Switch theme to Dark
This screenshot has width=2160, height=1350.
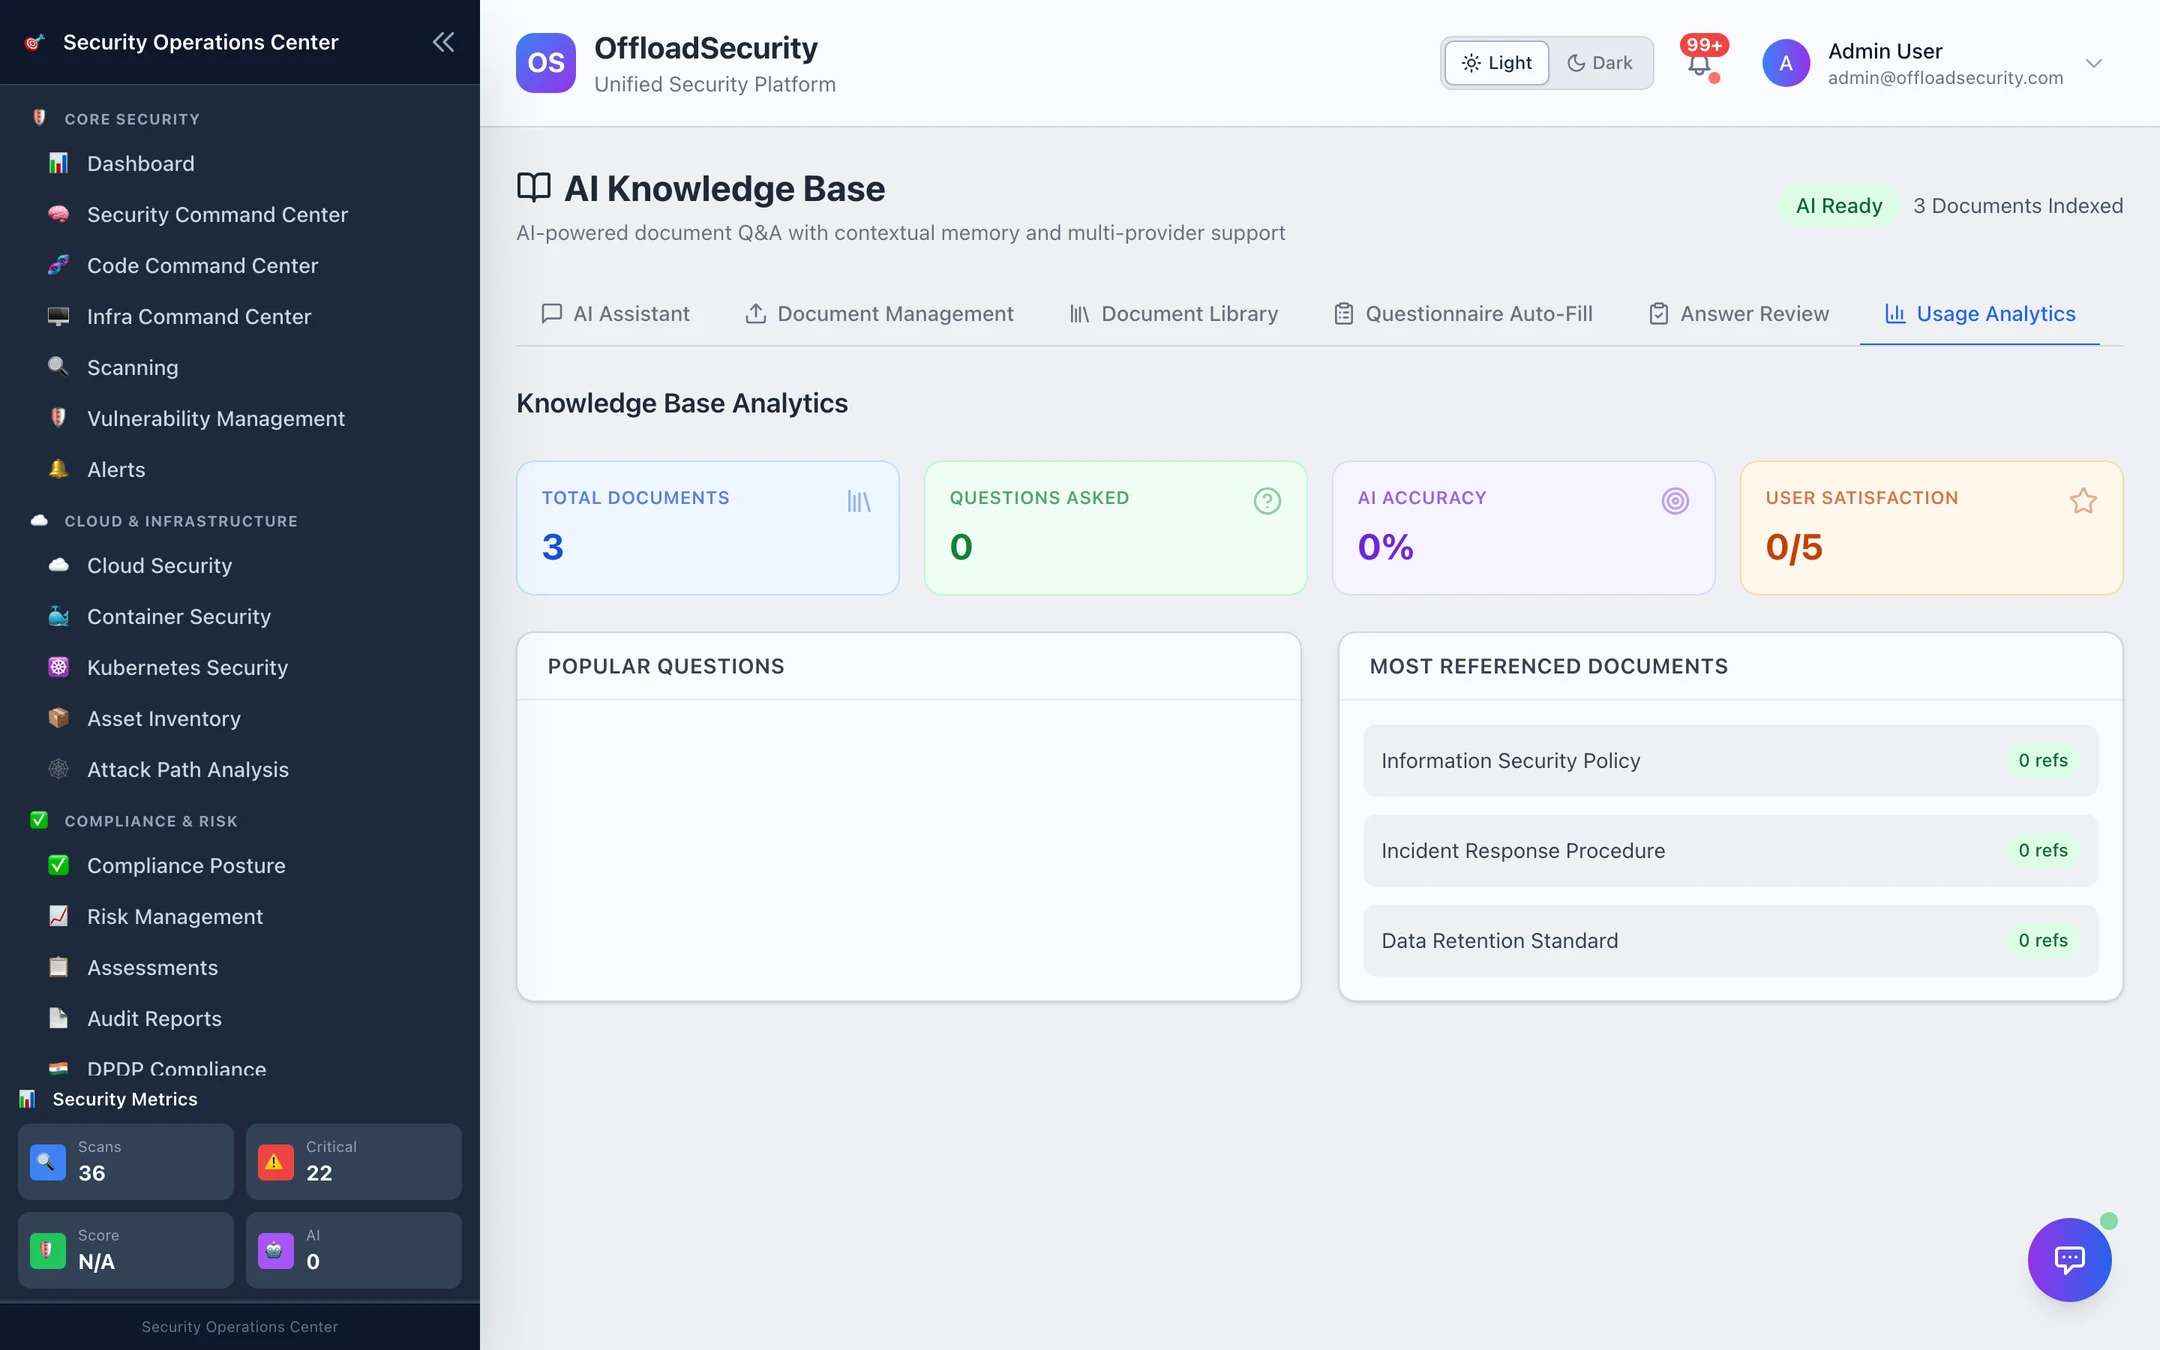pyautogui.click(x=1600, y=63)
